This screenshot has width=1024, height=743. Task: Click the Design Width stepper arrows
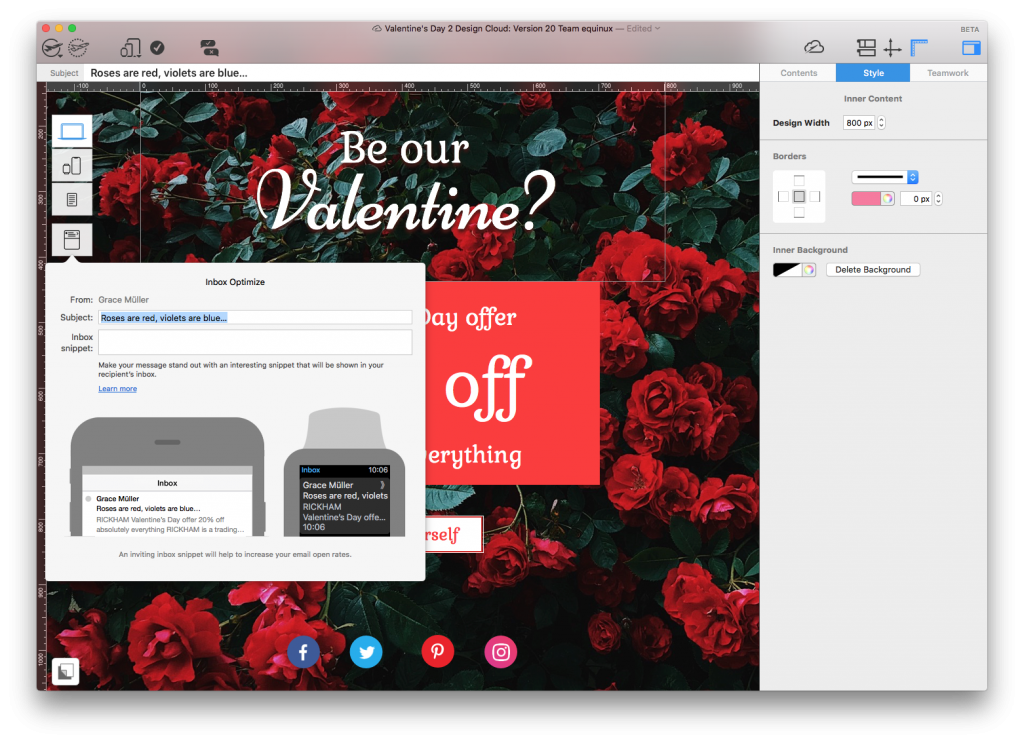[x=882, y=123]
